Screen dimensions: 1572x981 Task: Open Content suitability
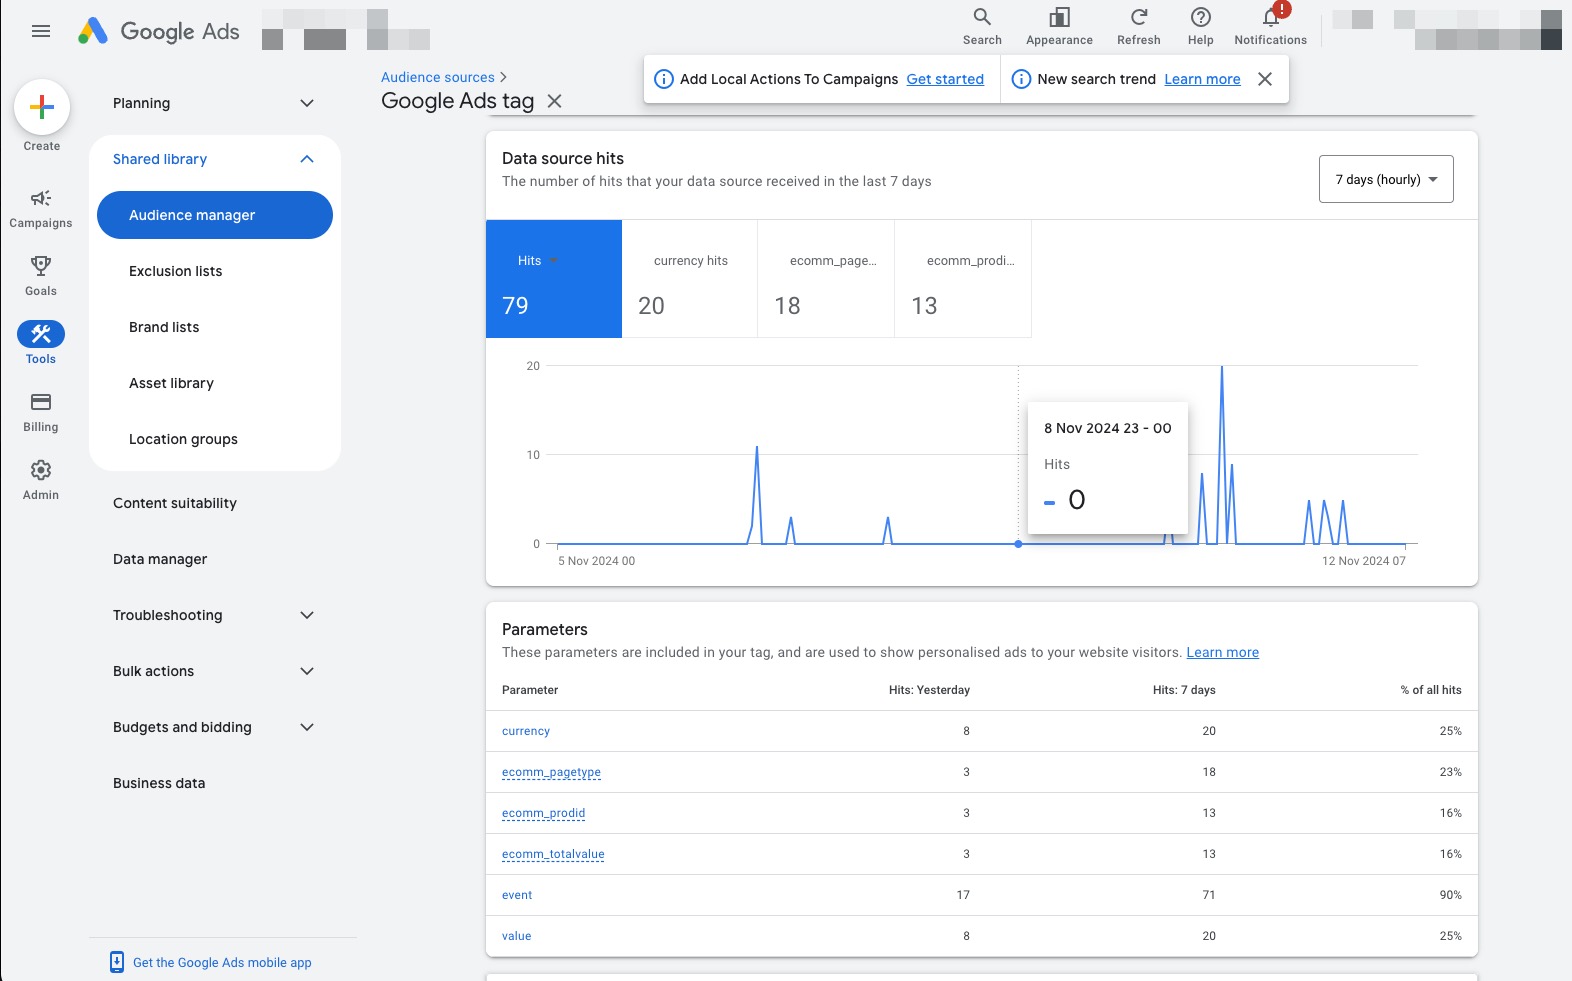tap(175, 503)
